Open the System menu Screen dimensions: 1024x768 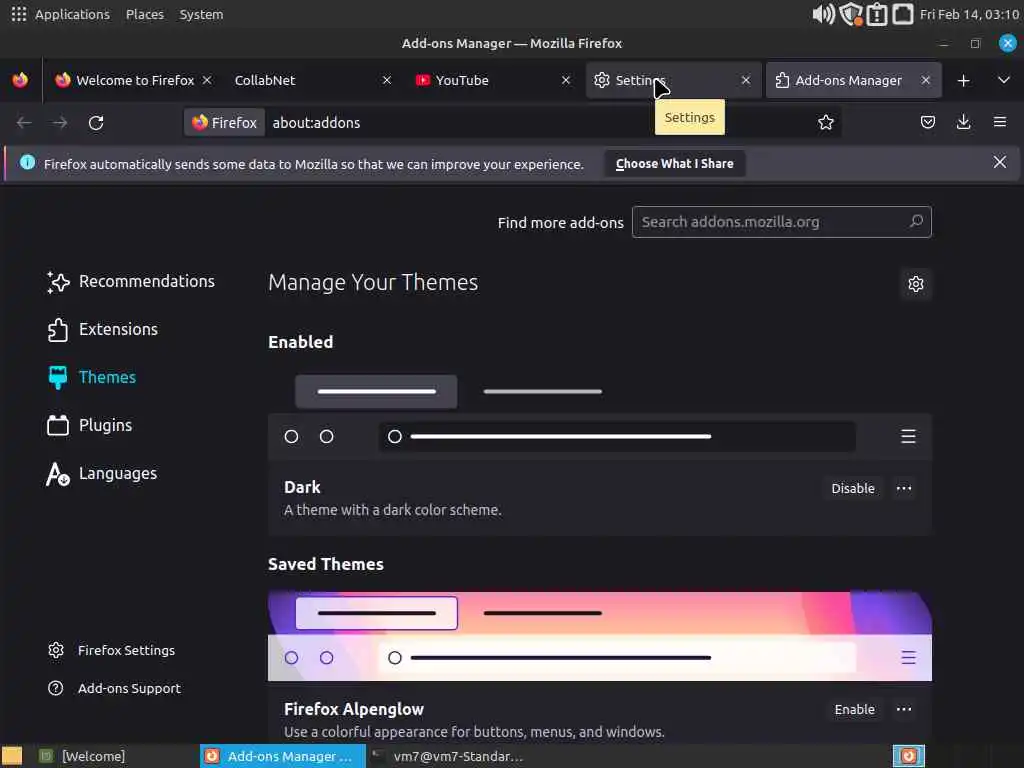tap(201, 14)
